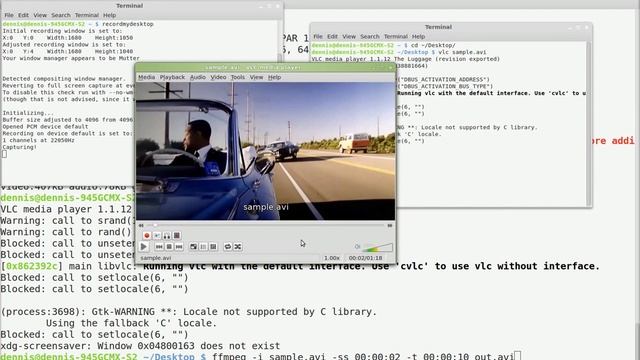Open Help menu in vlc sample.avi Terminal
Screen dimensions: 640x360
pos(418,36)
